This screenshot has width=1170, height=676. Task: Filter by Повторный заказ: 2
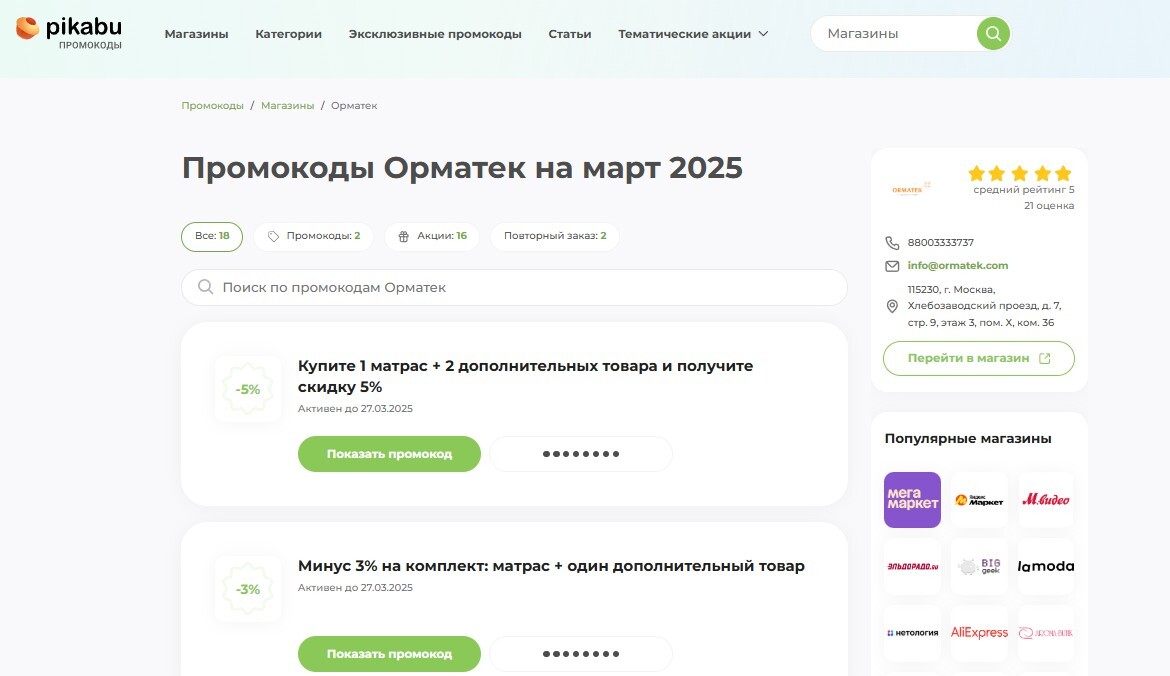554,236
